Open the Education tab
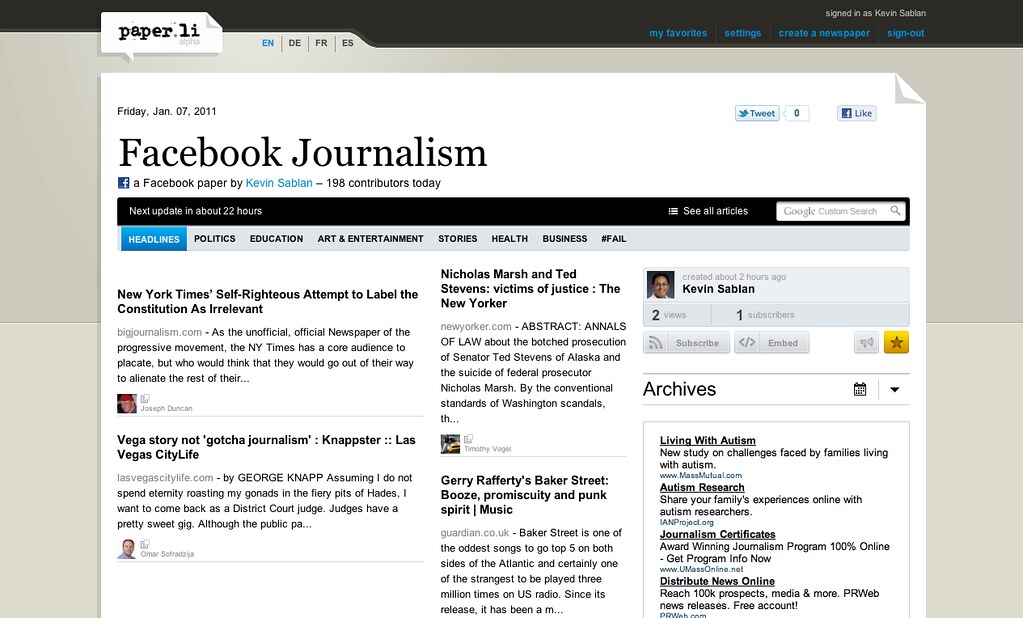 (277, 239)
